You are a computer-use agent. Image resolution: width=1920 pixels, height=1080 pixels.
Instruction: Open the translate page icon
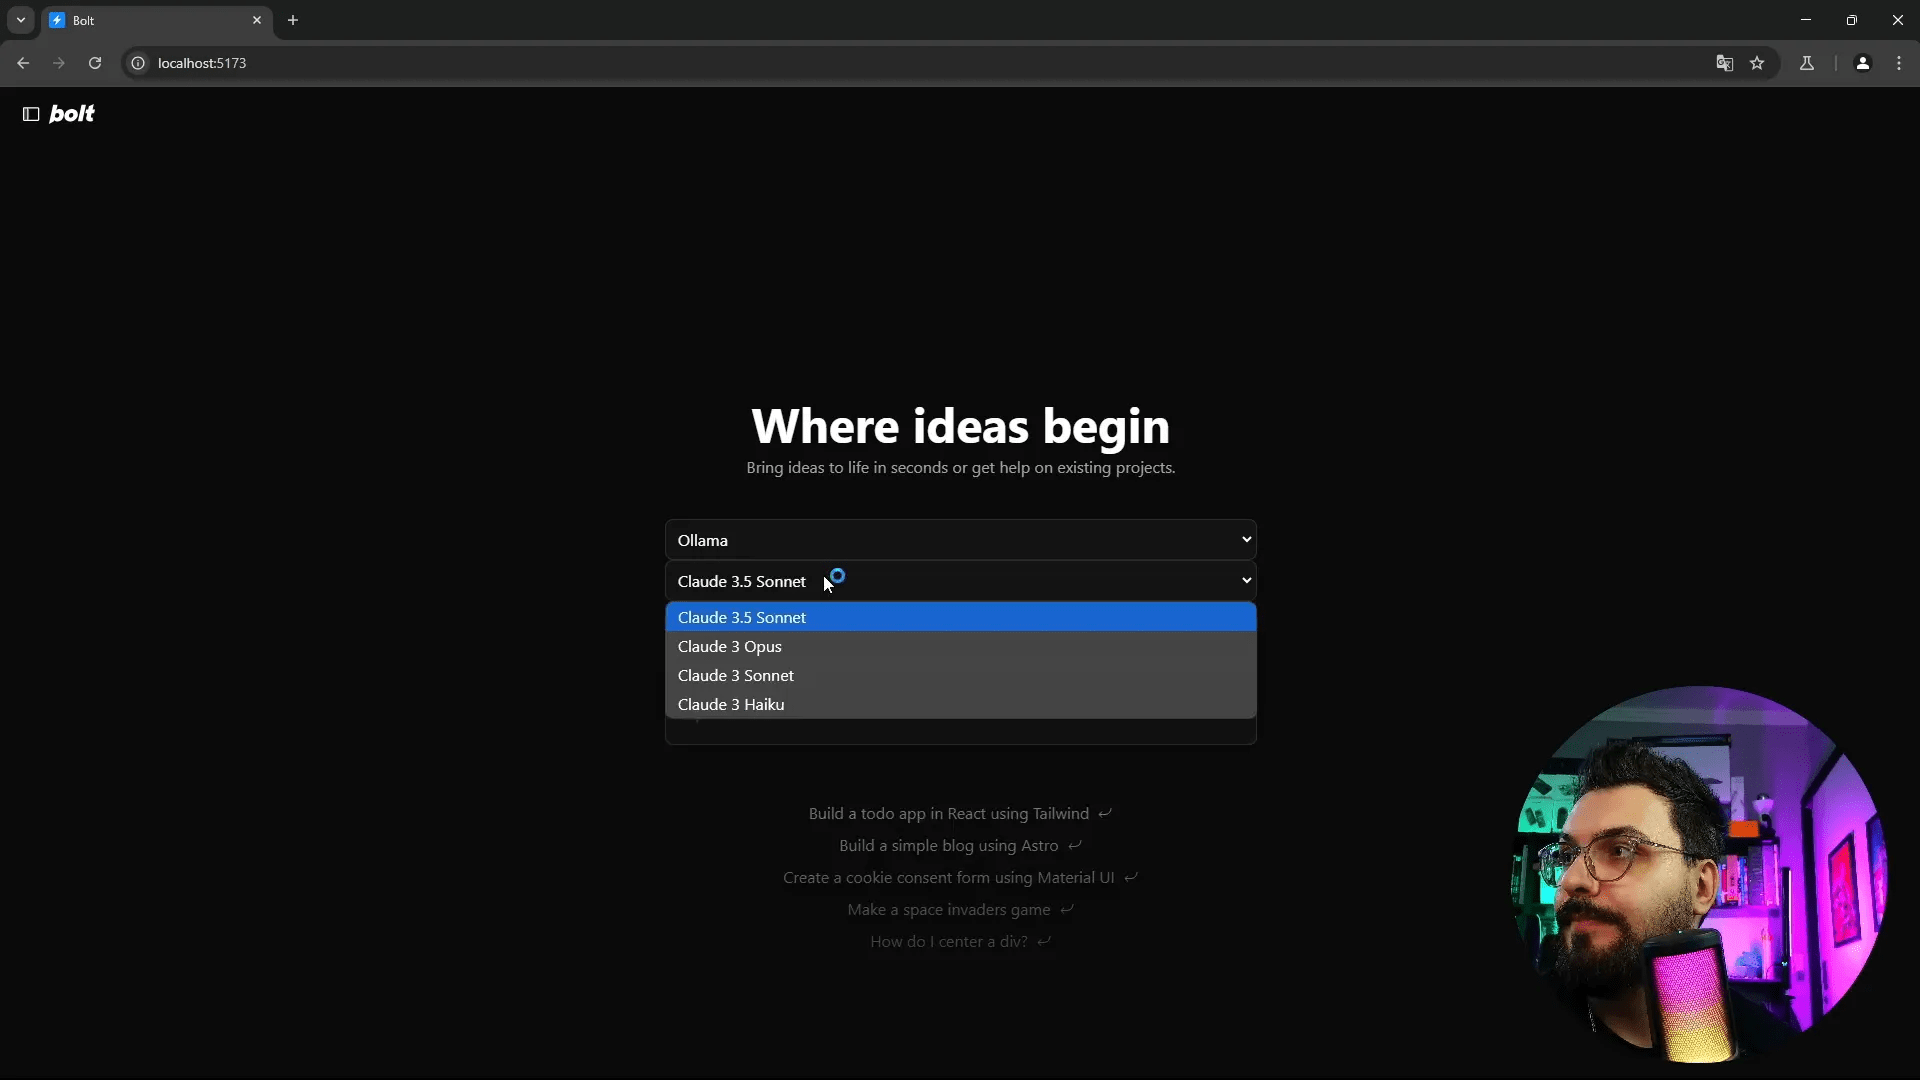[1724, 63]
